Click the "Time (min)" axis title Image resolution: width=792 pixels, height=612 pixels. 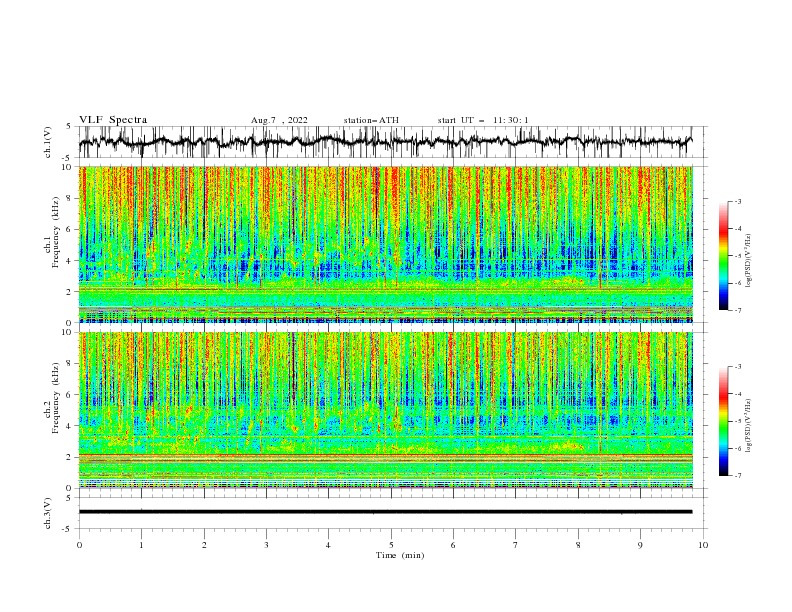[x=400, y=555]
